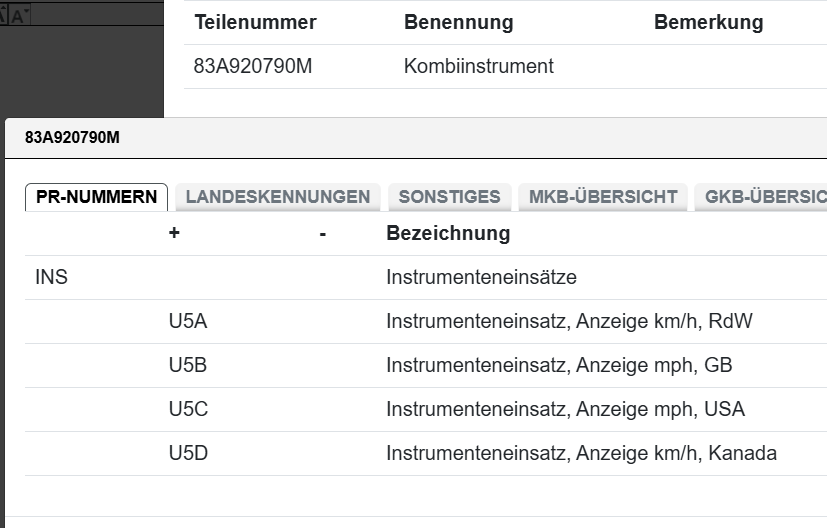Click the U5B PR number code

(188, 366)
